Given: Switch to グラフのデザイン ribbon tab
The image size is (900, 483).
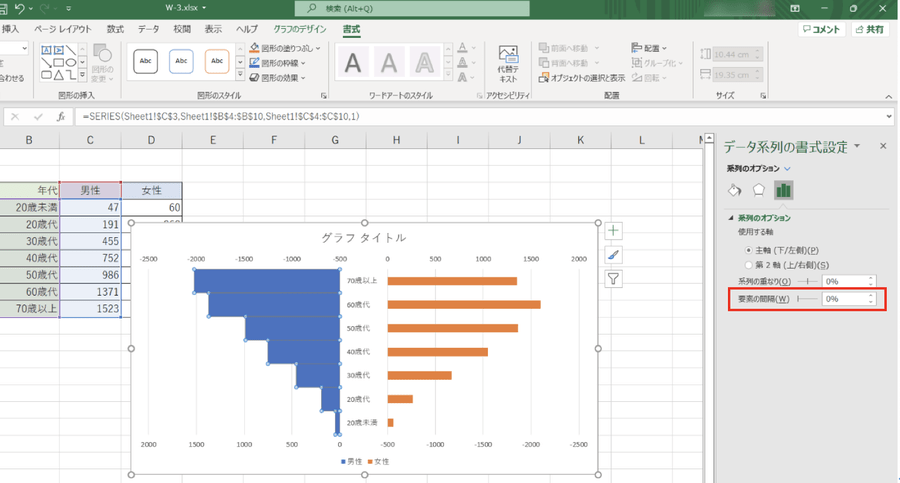Looking at the screenshot, I should click(300, 29).
